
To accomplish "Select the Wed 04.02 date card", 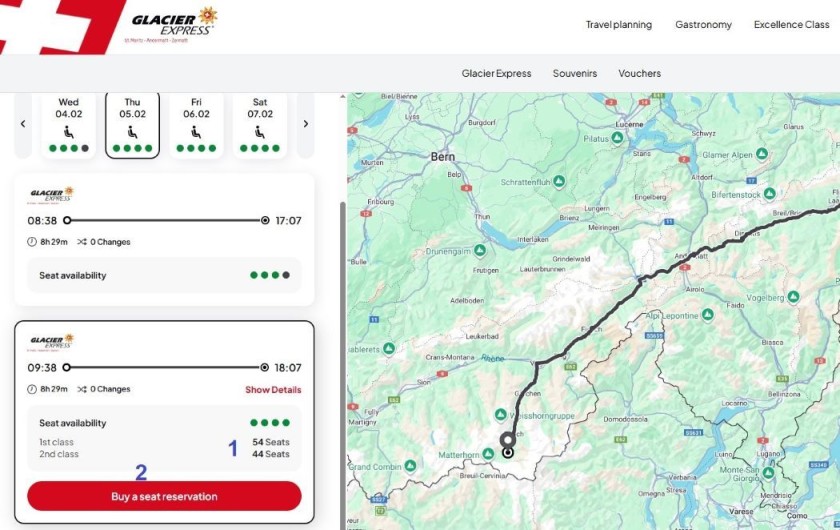I will click(x=69, y=125).
